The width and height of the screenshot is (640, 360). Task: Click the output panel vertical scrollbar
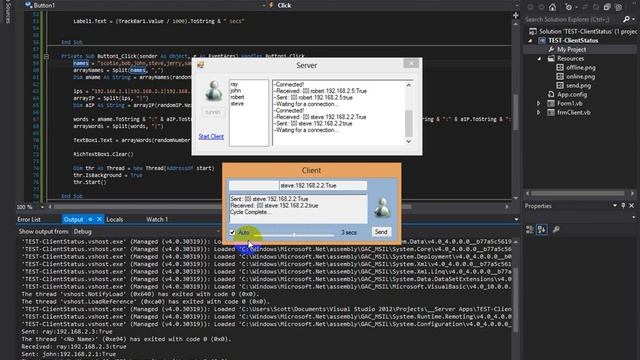[x=516, y=299]
